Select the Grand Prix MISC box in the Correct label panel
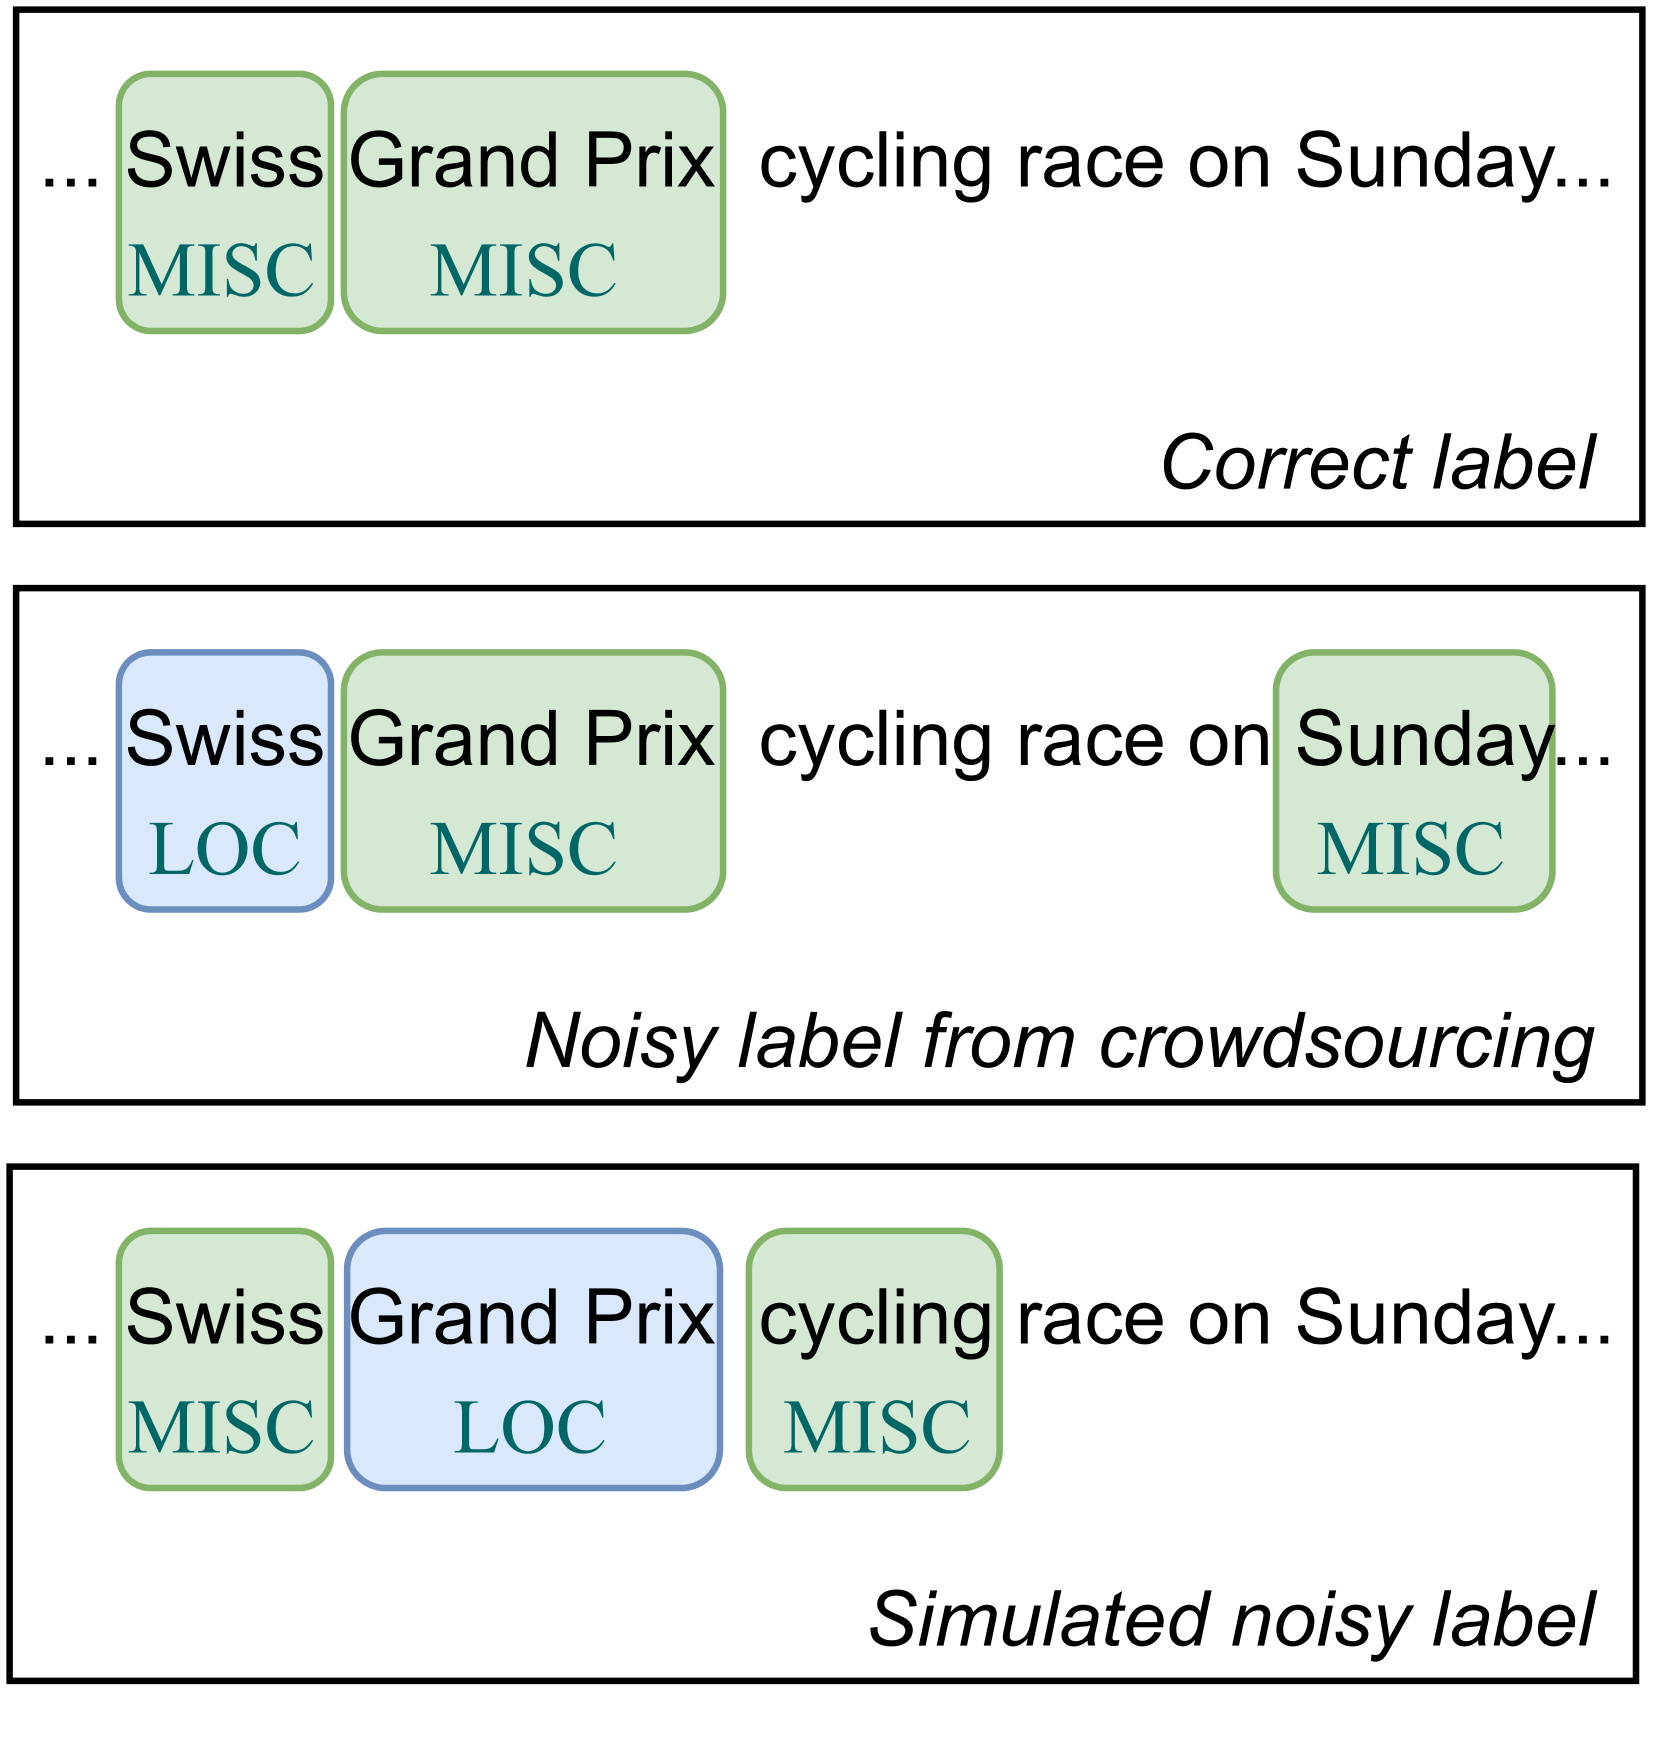The height and width of the screenshot is (1741, 1660). [532, 202]
